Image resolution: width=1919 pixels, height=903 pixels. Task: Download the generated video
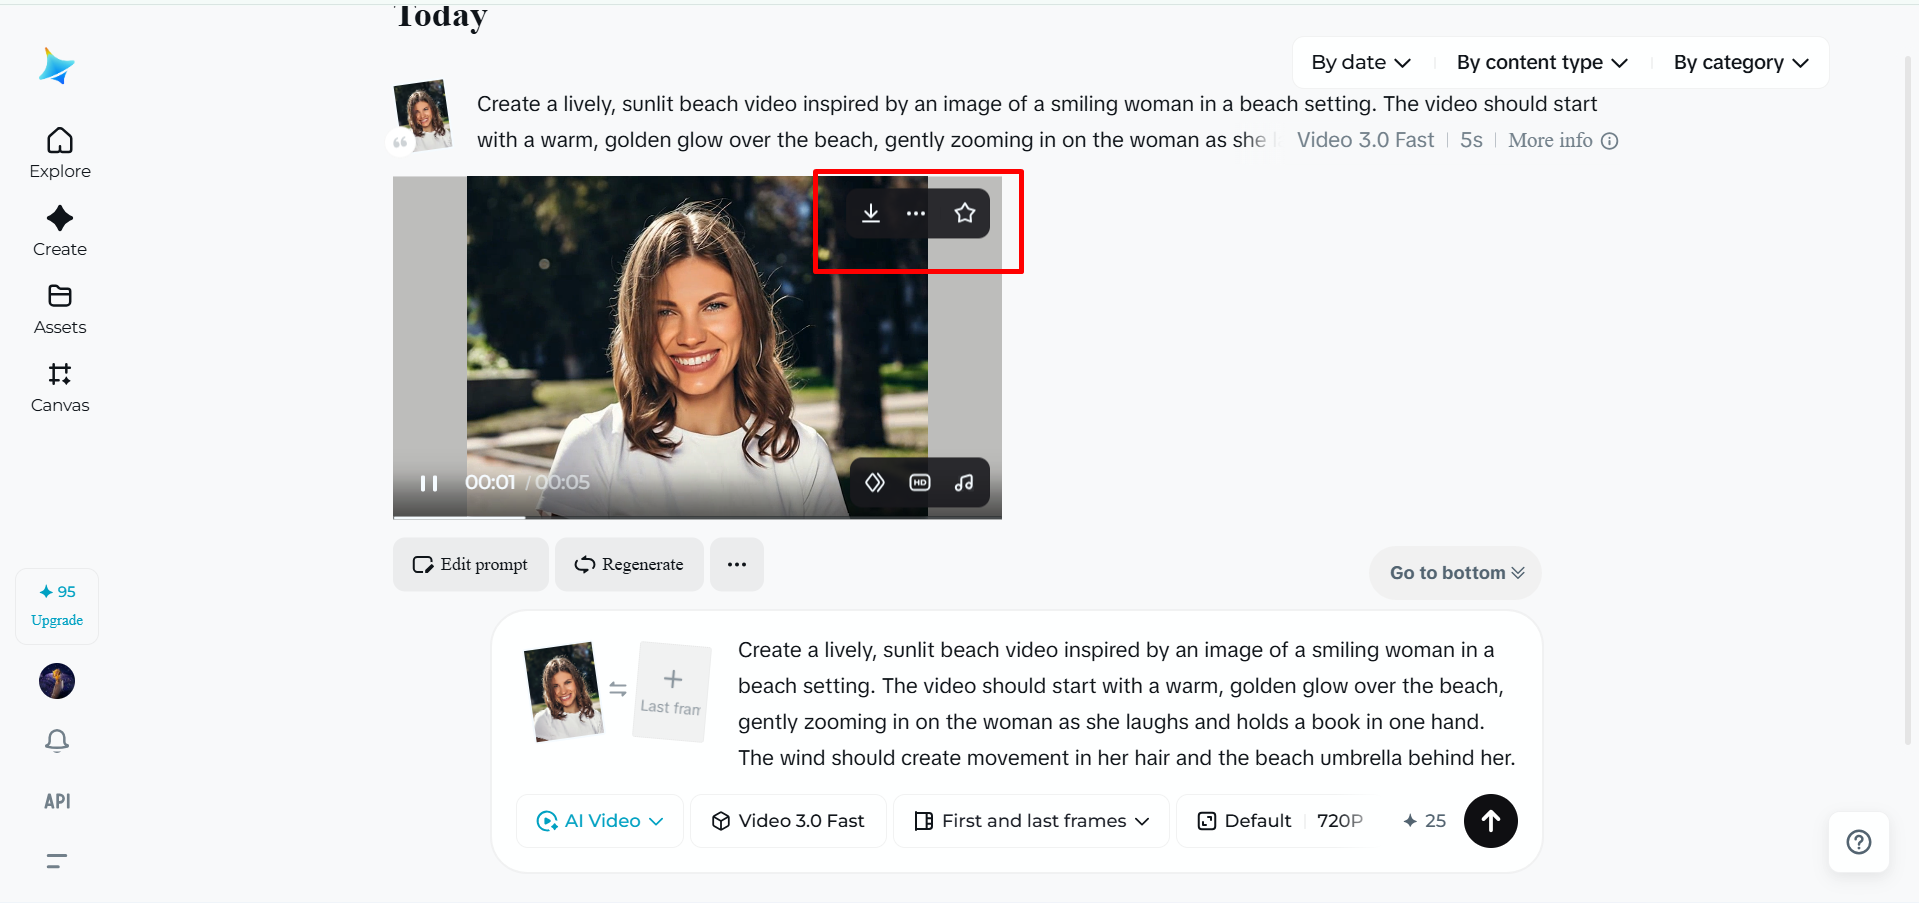(x=871, y=213)
